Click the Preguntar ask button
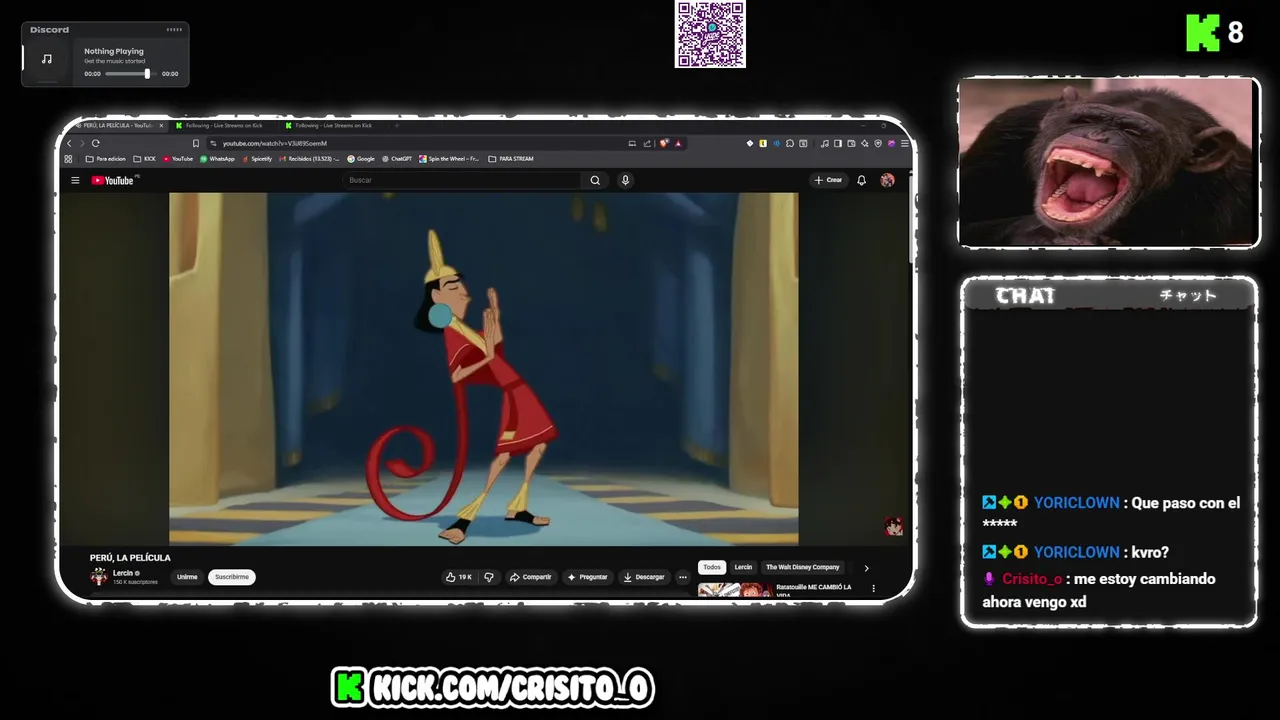 [587, 577]
